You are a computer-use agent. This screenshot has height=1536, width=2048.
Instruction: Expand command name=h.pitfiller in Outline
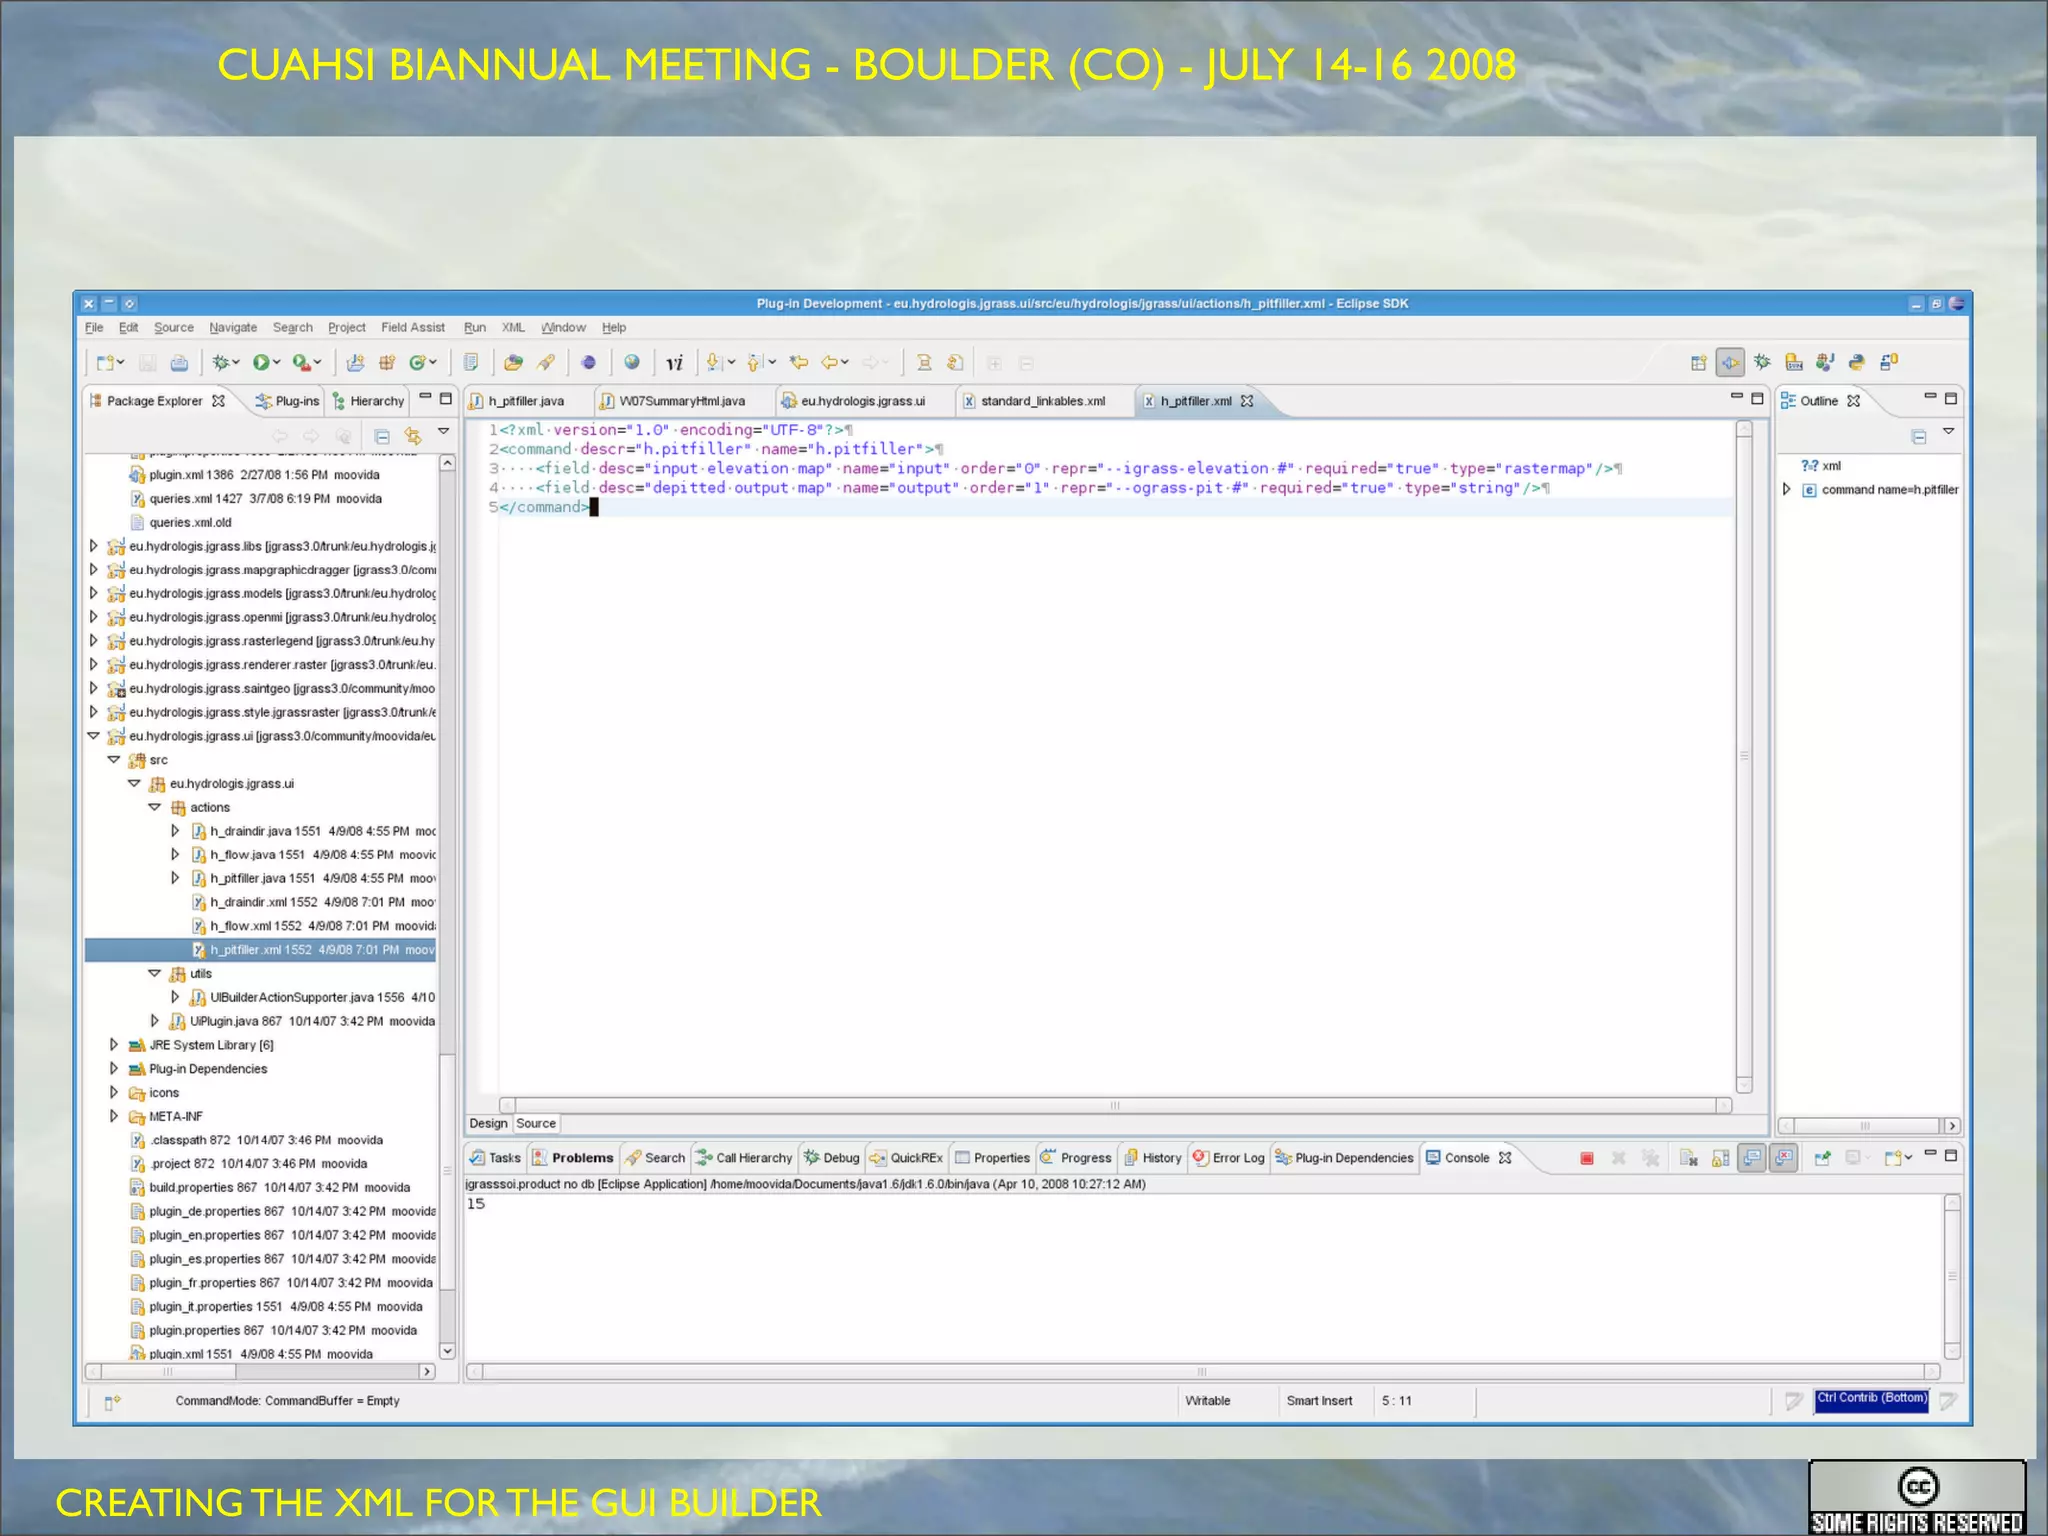pyautogui.click(x=1786, y=489)
